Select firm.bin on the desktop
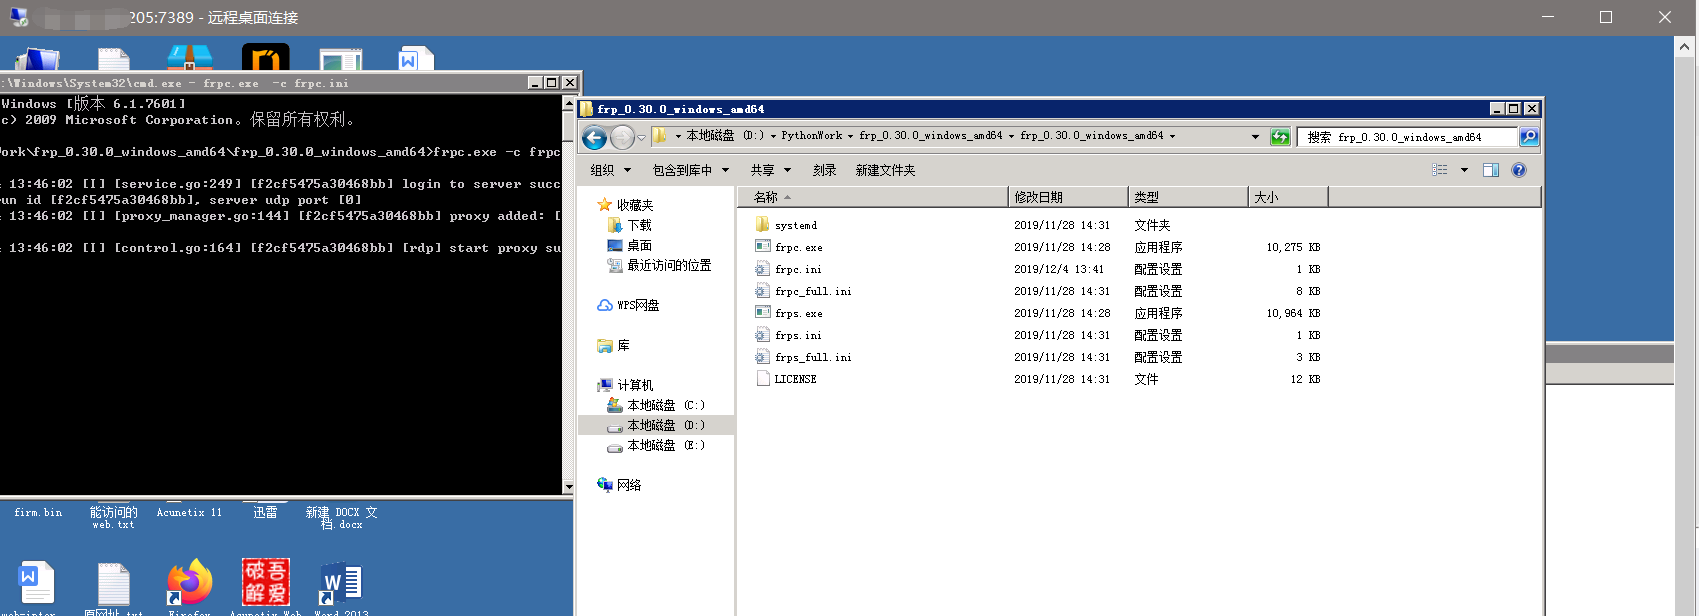Viewport: 1699px width, 616px height. pyautogui.click(x=38, y=512)
